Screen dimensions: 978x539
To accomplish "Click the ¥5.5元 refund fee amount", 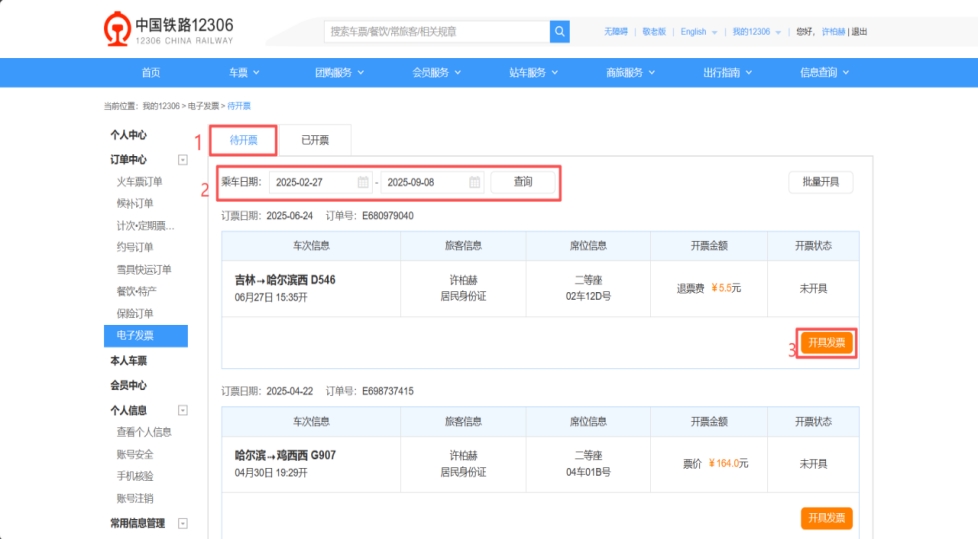I will coord(726,288).
